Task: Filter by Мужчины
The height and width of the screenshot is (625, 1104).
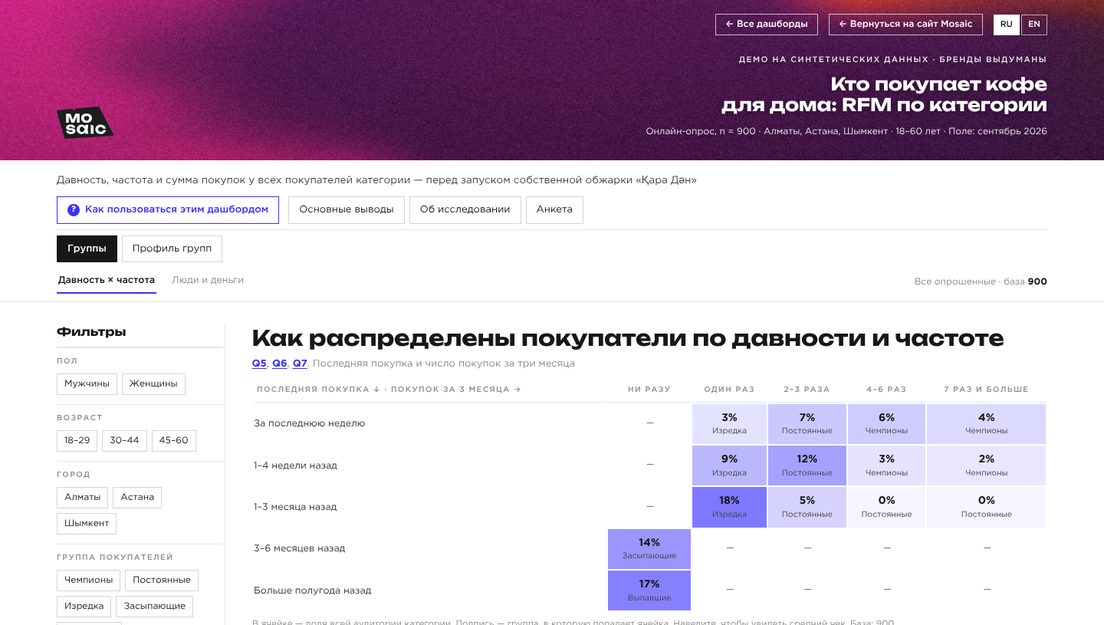Action: pos(87,384)
